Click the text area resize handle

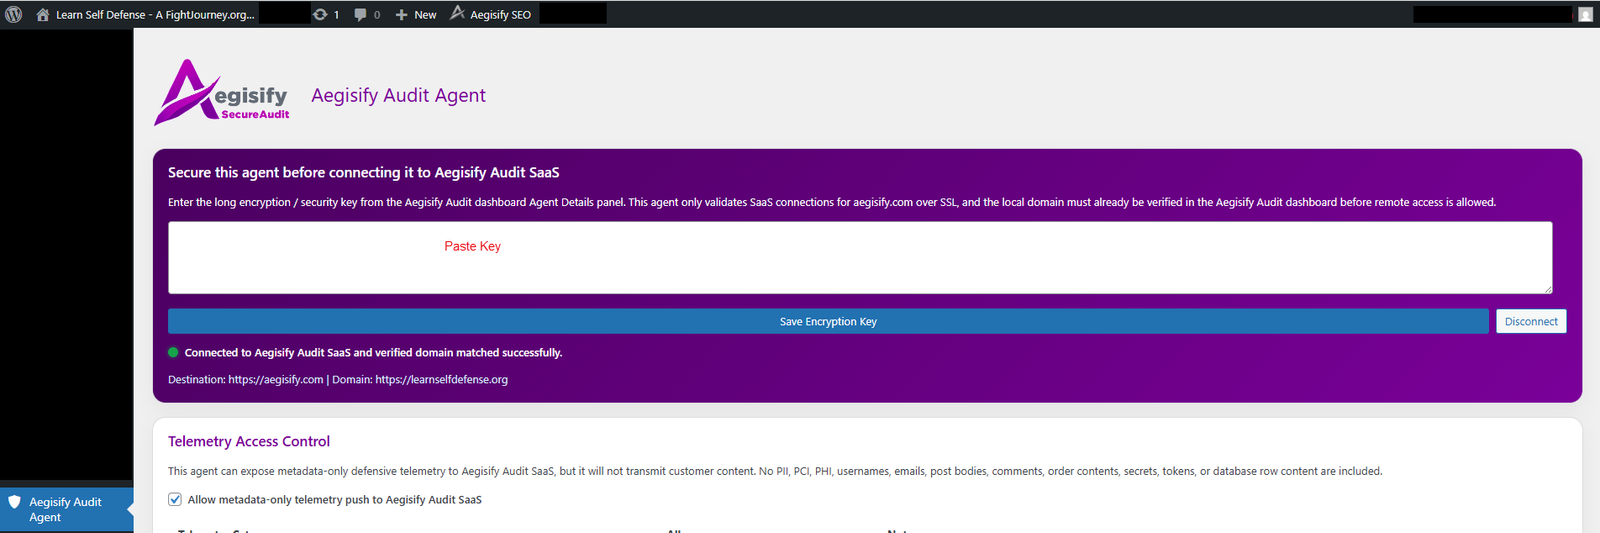pyautogui.click(x=1547, y=289)
